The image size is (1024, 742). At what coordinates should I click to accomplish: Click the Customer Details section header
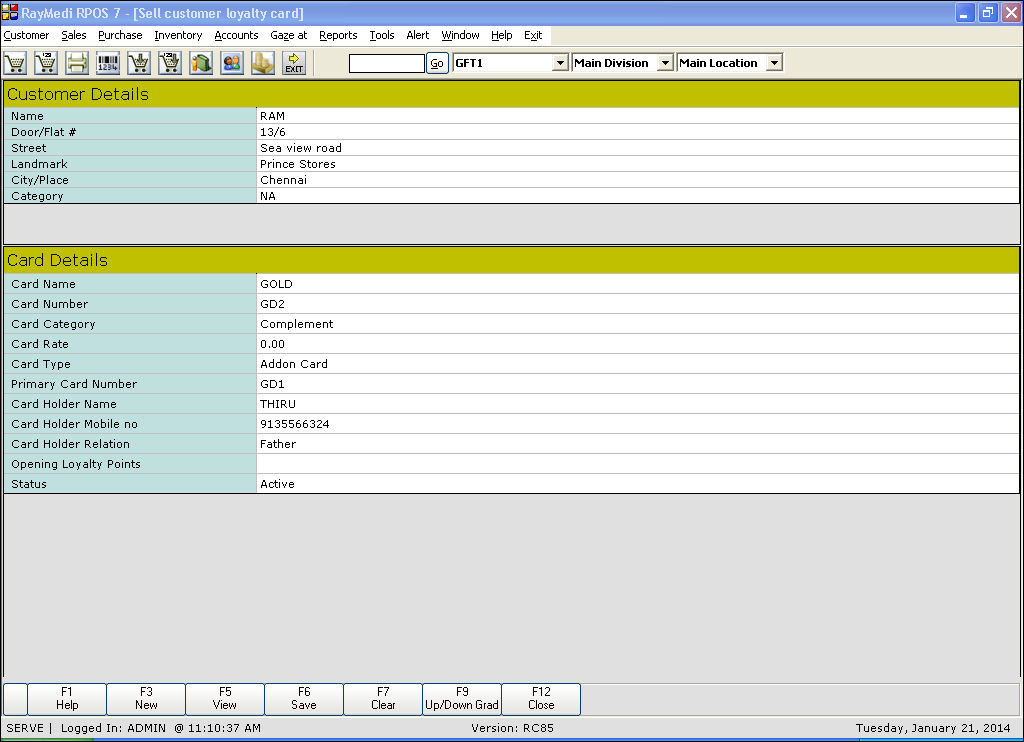tap(511, 94)
